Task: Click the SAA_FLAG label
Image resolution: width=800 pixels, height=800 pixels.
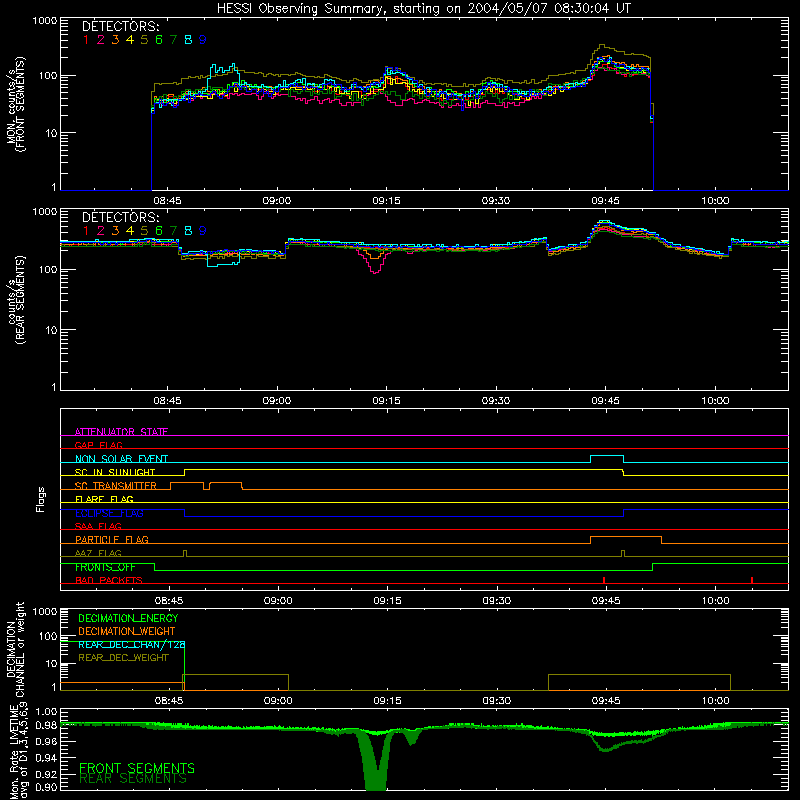Action: [98, 526]
